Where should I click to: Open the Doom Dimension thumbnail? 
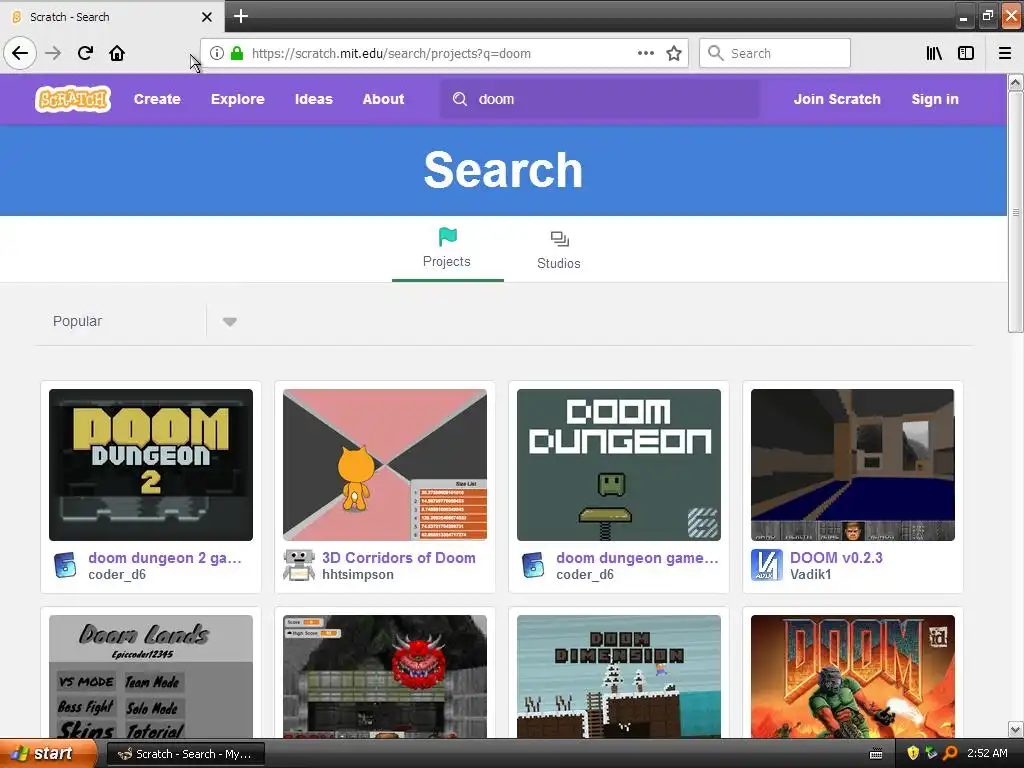point(618,677)
